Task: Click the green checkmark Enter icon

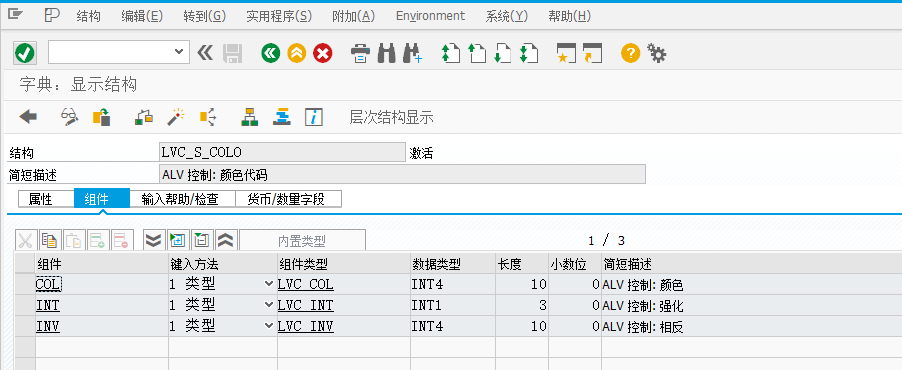Action: [x=25, y=54]
